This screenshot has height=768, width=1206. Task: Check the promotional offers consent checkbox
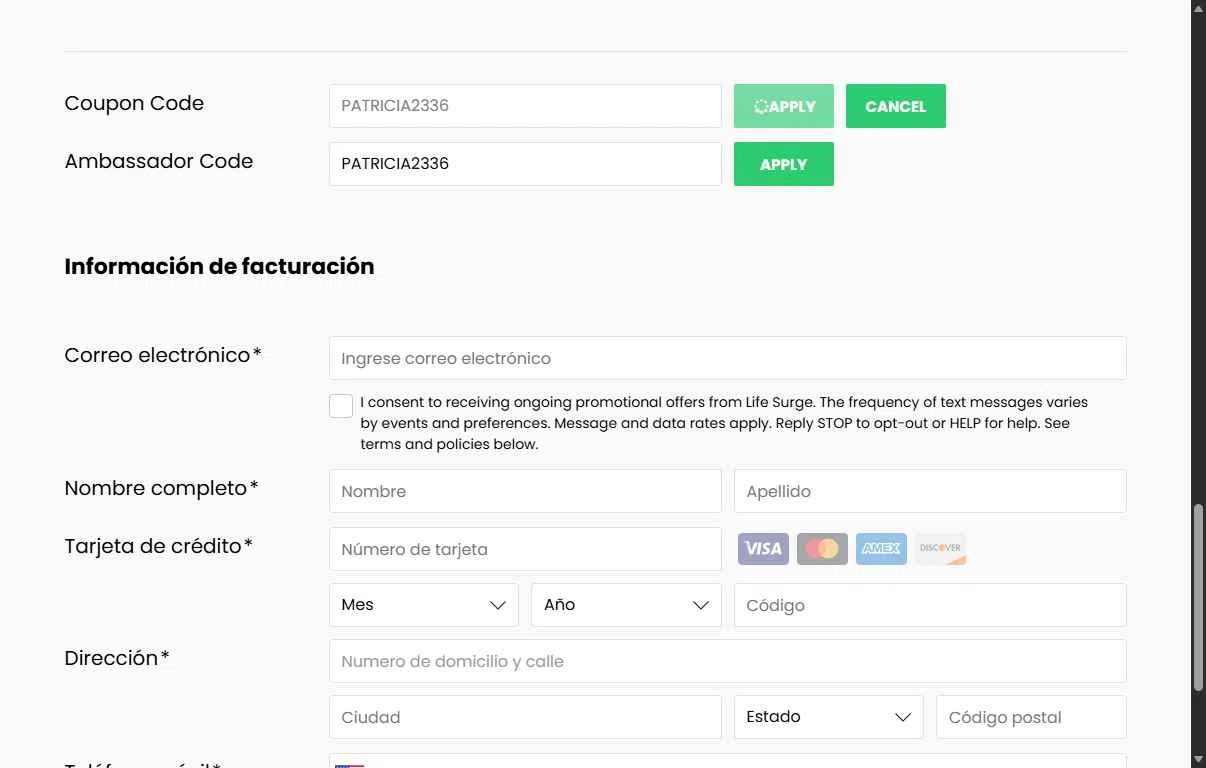click(x=341, y=405)
